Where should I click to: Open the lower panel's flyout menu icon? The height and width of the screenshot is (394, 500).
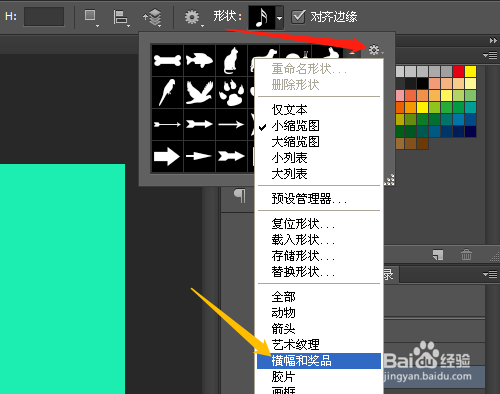(490, 274)
